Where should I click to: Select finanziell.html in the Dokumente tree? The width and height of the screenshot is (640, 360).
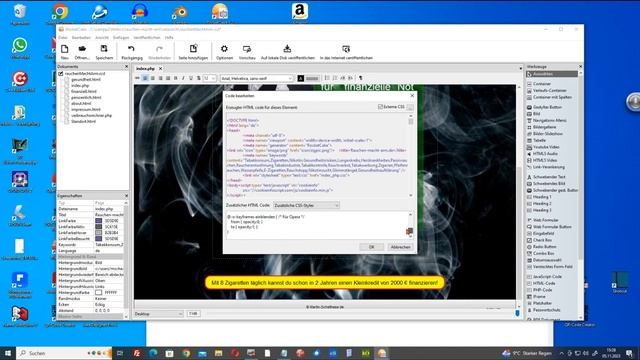point(84,91)
